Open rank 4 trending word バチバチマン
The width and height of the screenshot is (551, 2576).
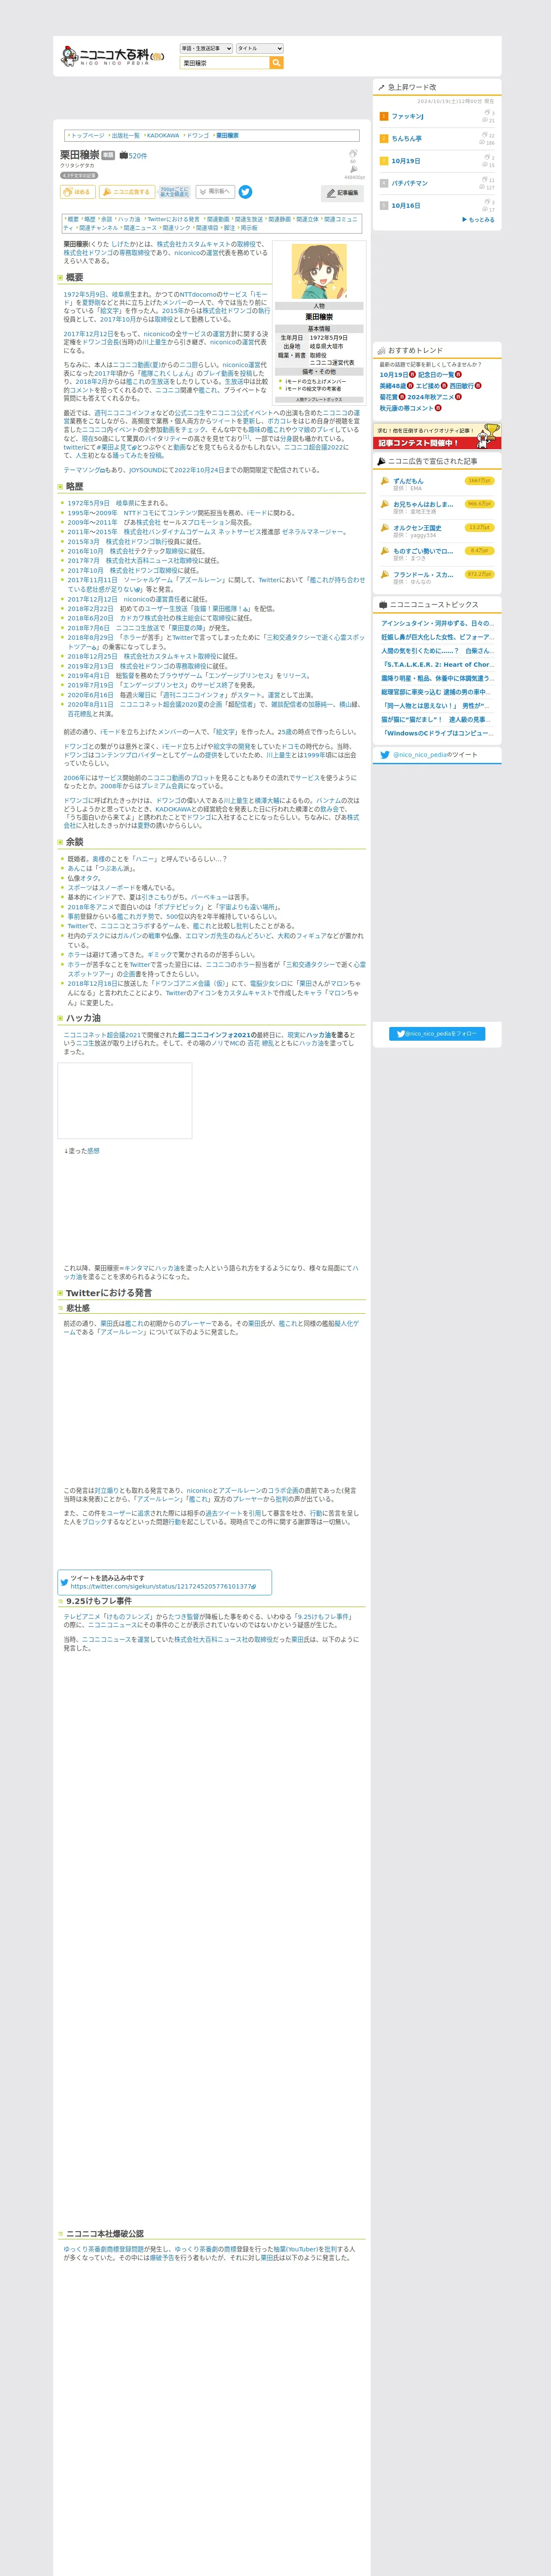pos(410,183)
